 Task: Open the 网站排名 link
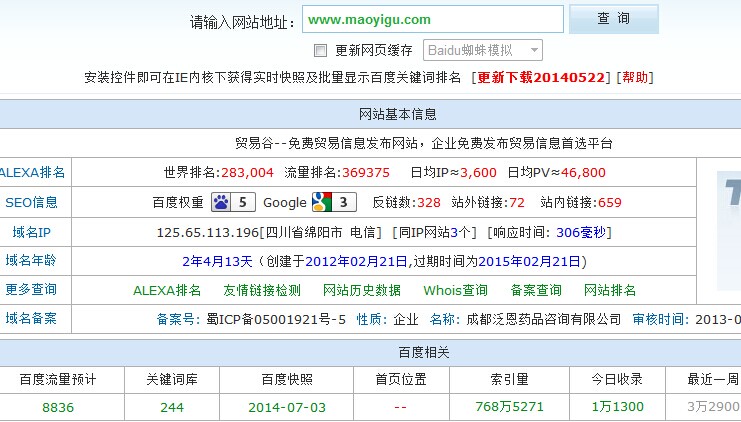(x=610, y=290)
